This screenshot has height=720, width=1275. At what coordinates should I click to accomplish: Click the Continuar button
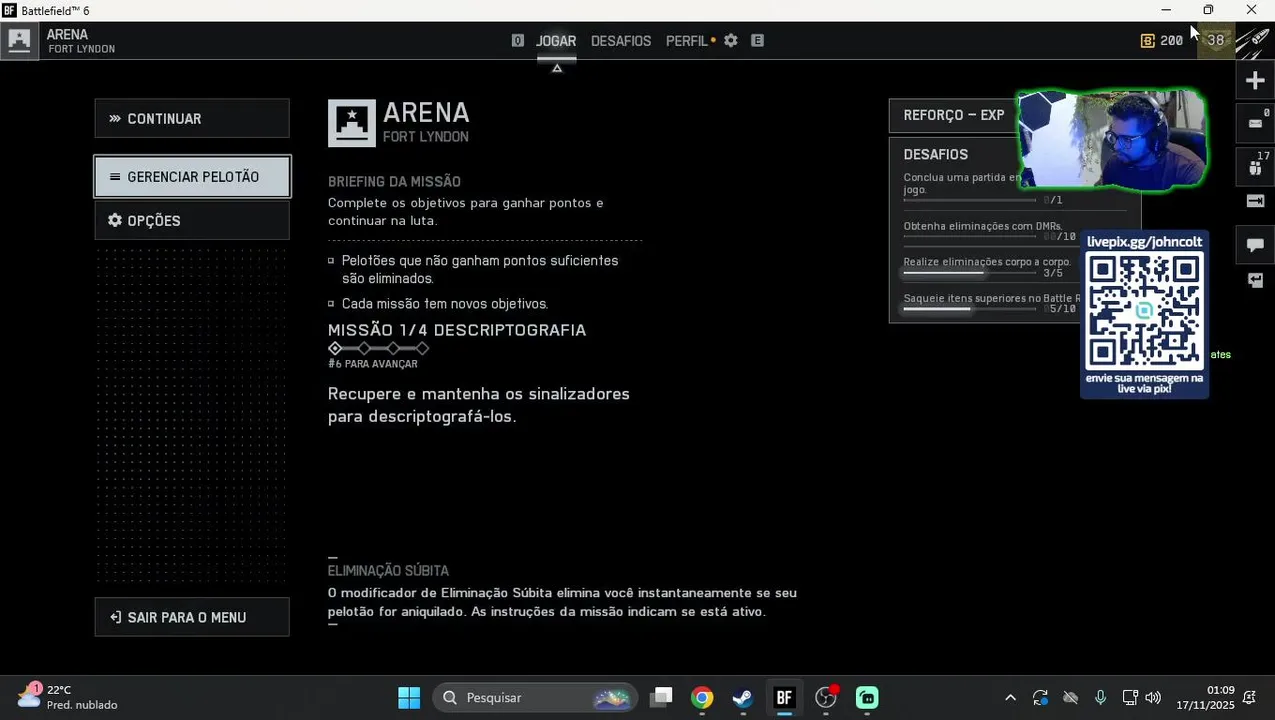pyautogui.click(x=192, y=118)
